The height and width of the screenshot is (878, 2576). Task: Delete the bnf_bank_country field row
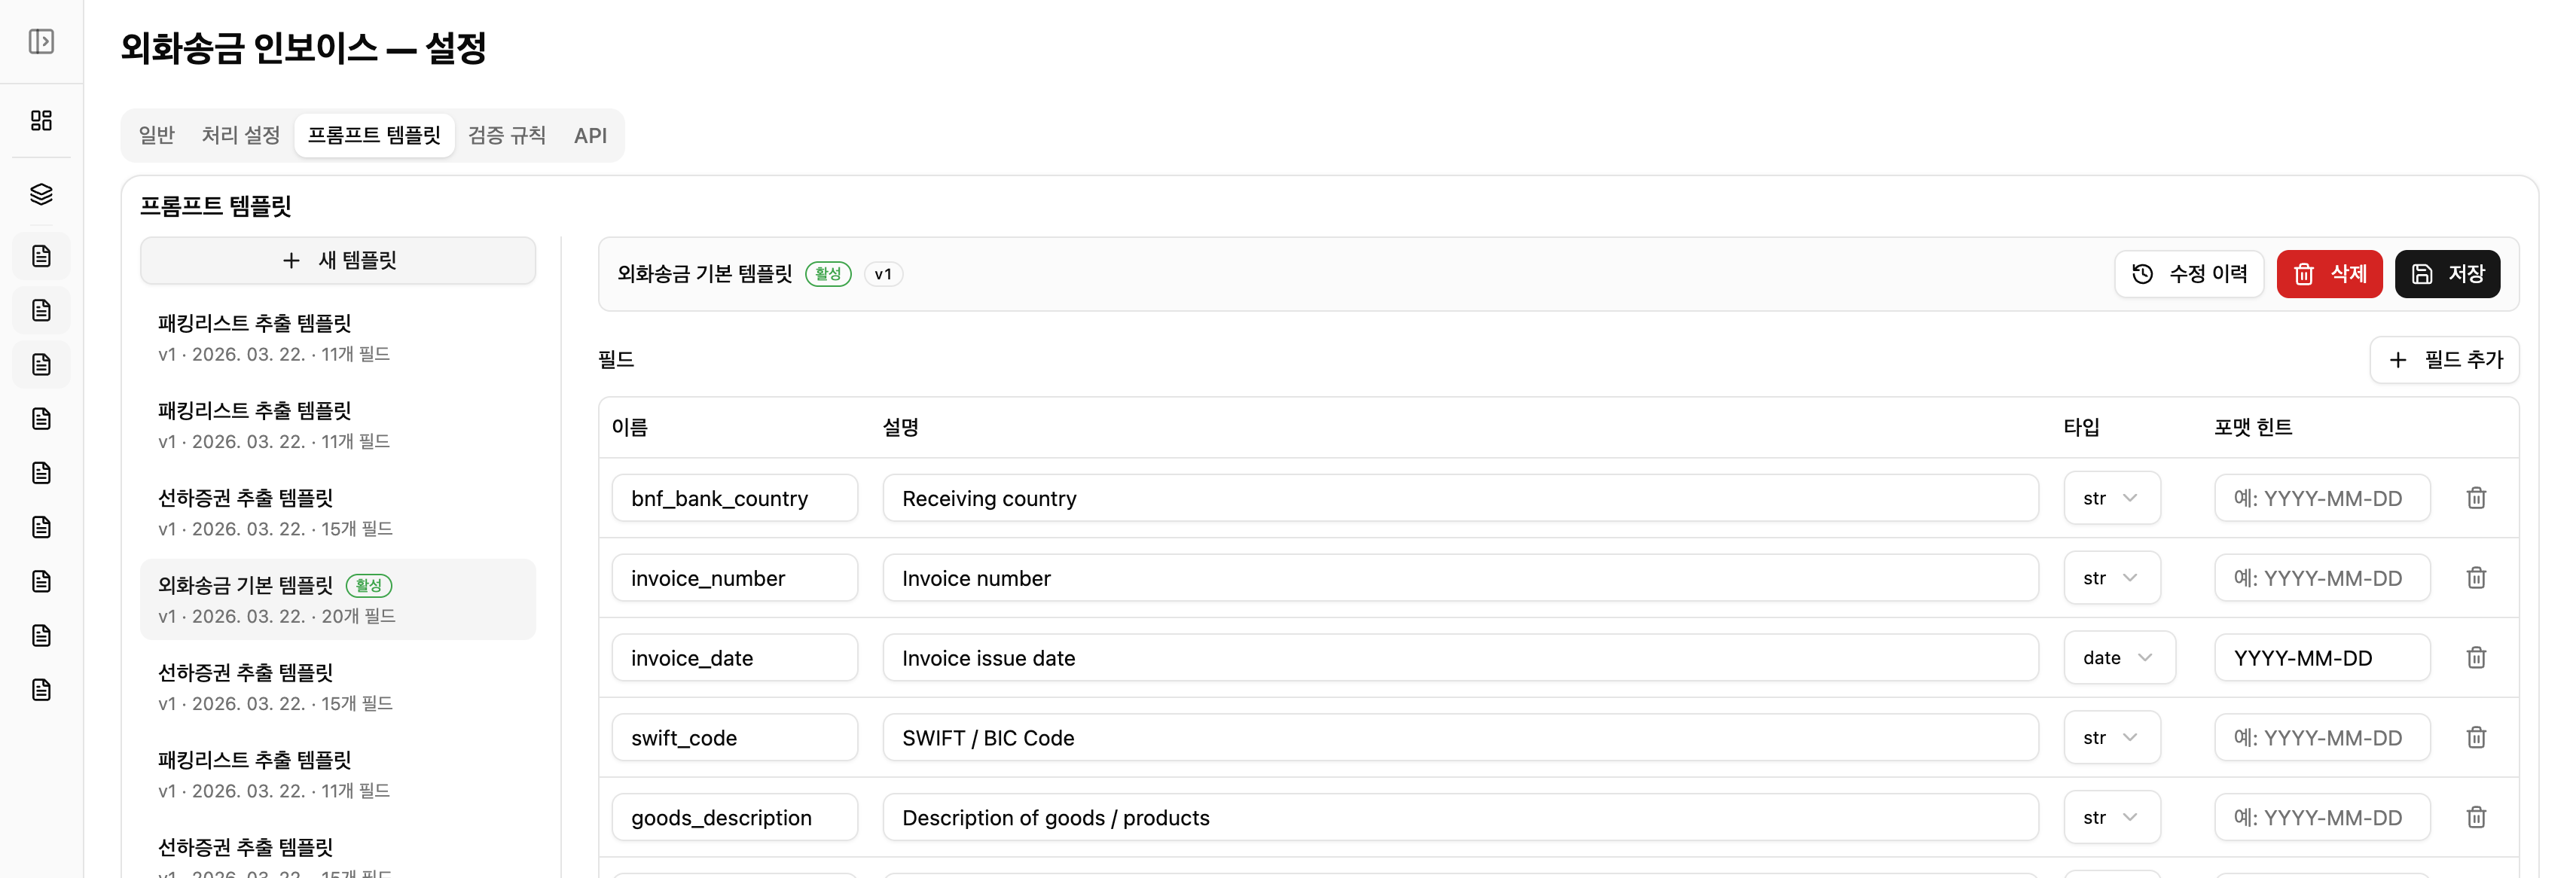coord(2475,498)
